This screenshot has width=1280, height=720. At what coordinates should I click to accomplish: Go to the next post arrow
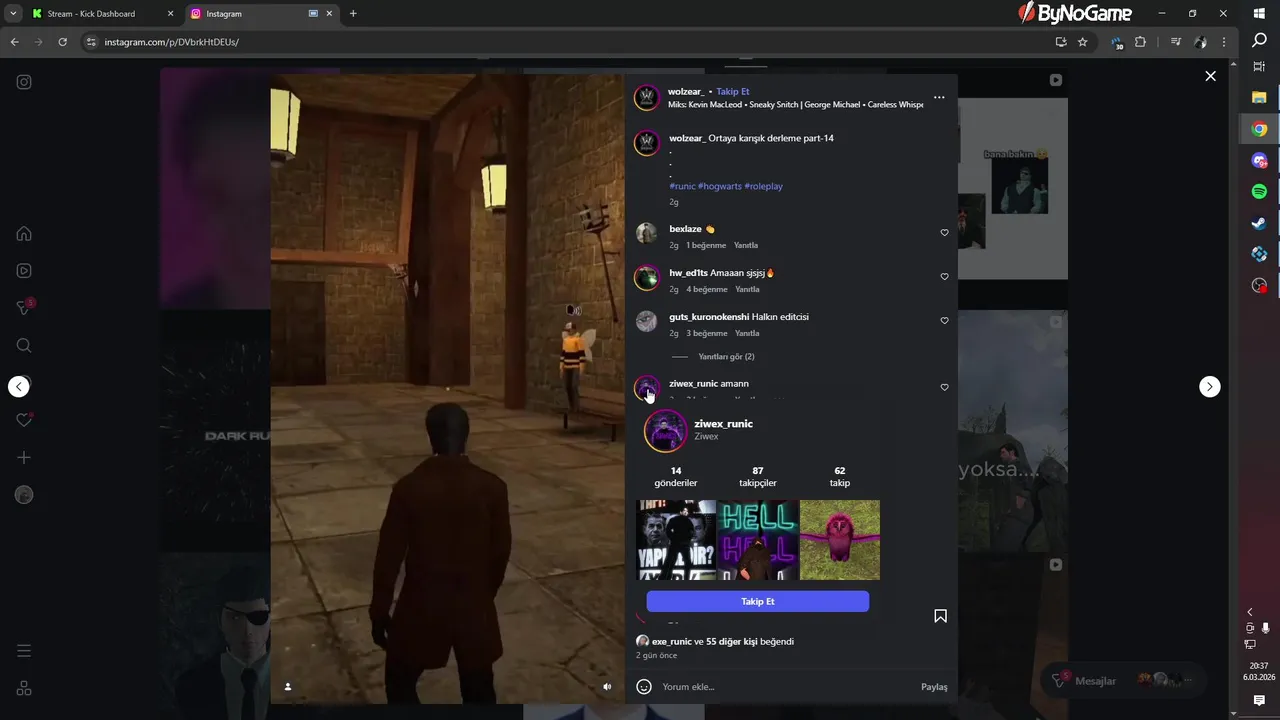coord(1210,386)
